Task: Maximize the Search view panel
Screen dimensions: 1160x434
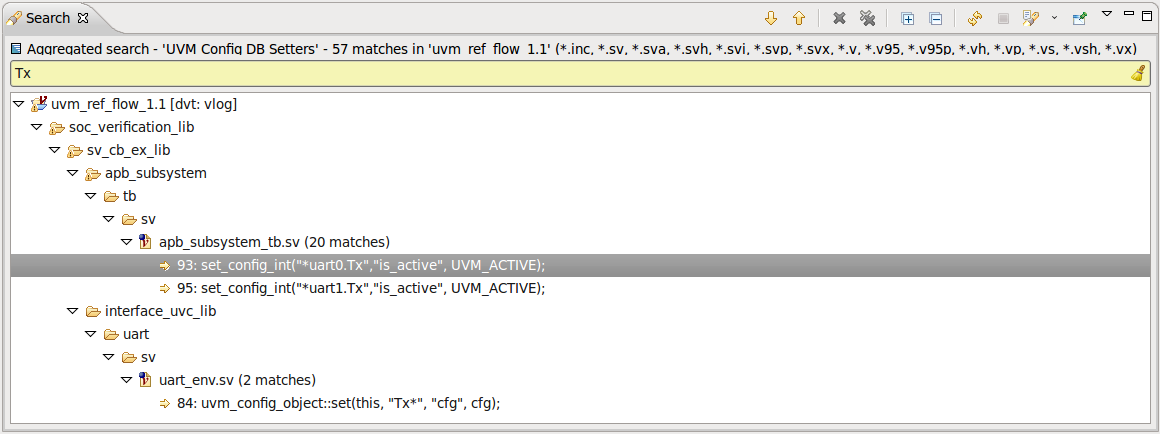Action: (1147, 14)
